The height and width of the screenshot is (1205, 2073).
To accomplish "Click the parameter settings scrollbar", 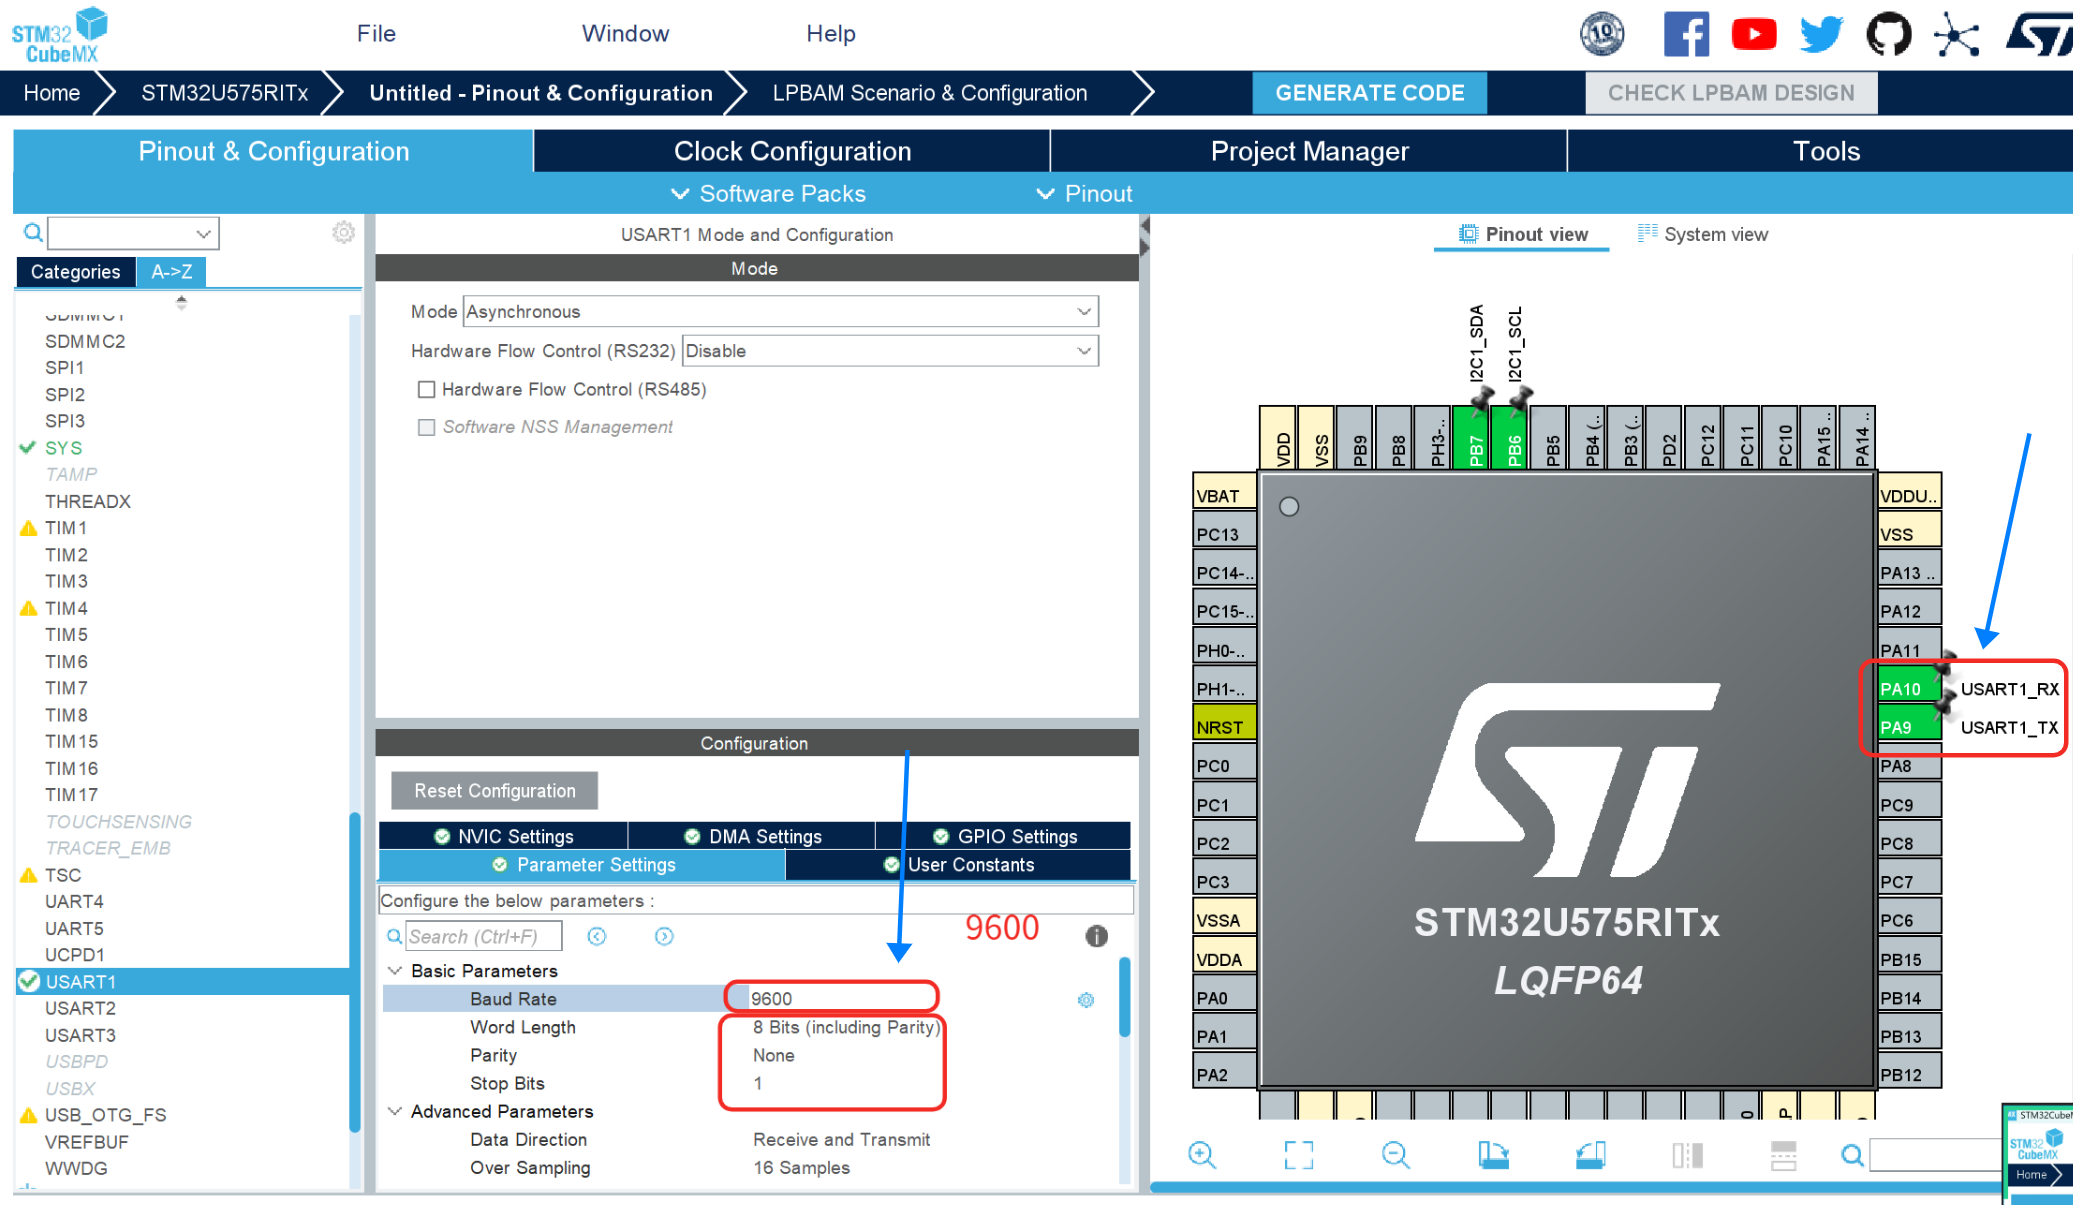I will coord(1124,998).
